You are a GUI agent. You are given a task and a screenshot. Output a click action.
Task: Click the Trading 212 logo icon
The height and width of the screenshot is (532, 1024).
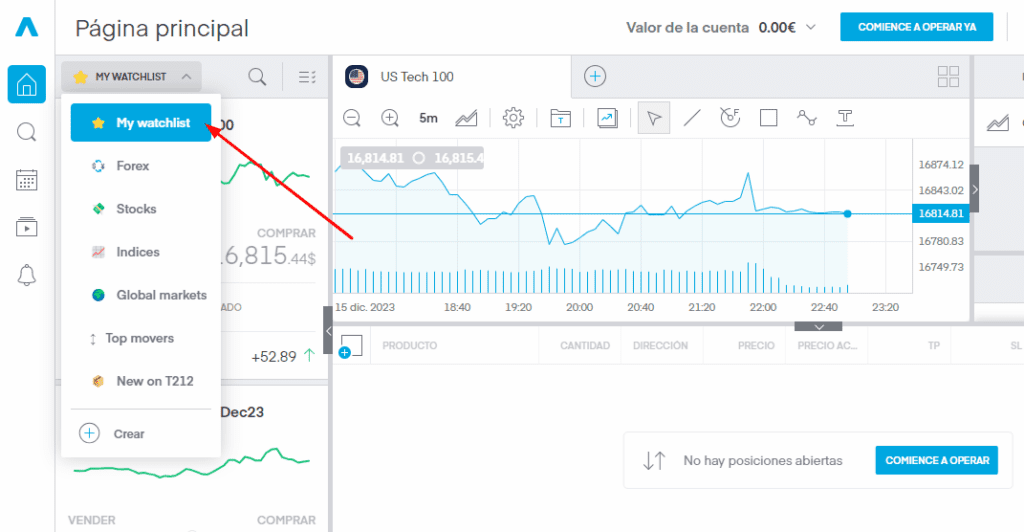[x=27, y=27]
